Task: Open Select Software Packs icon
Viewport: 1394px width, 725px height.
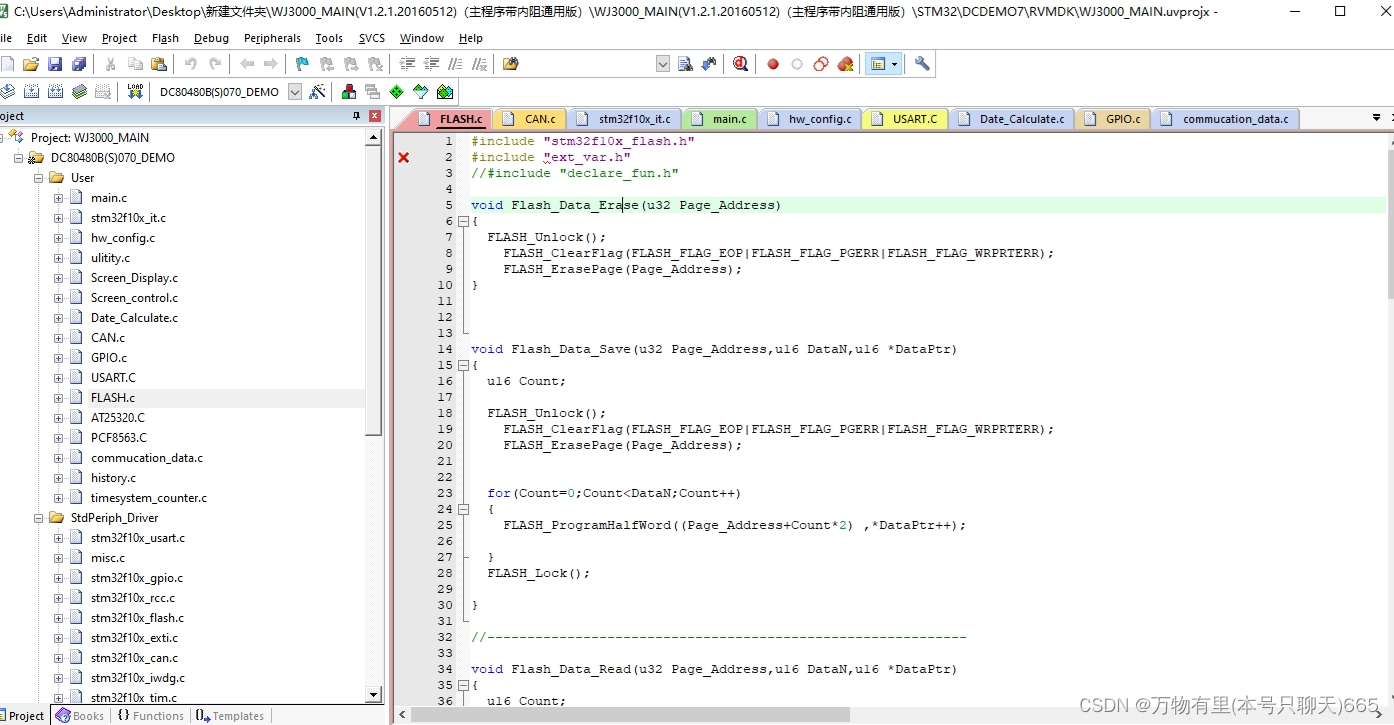Action: [420, 92]
